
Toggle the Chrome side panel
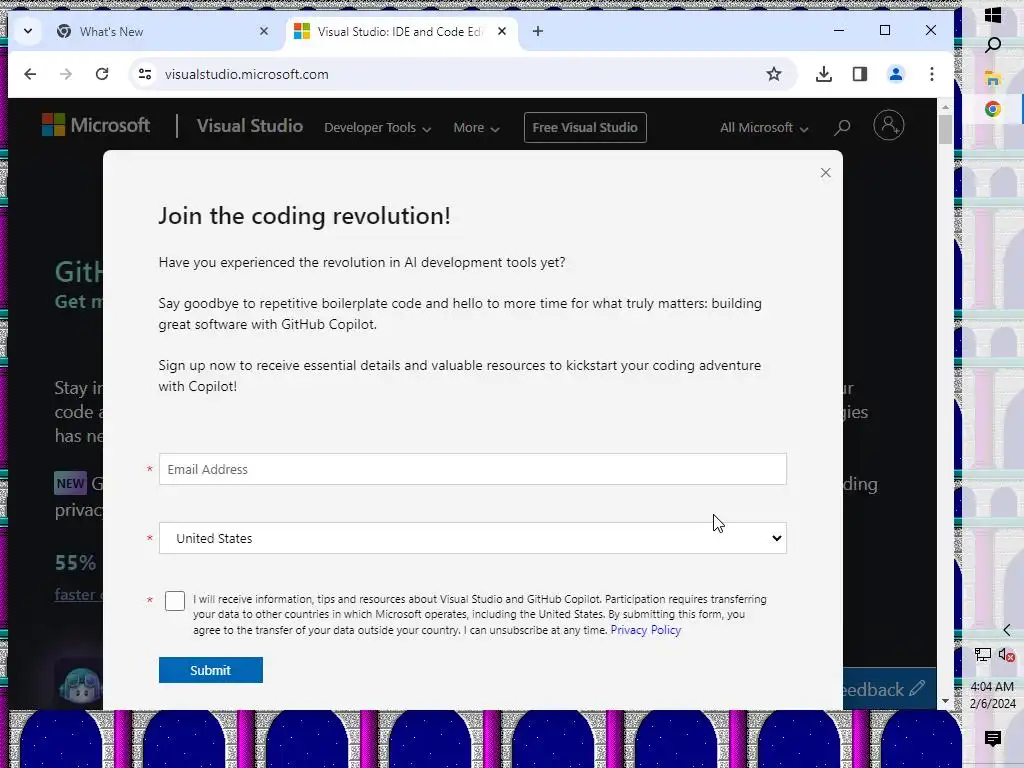tap(859, 74)
